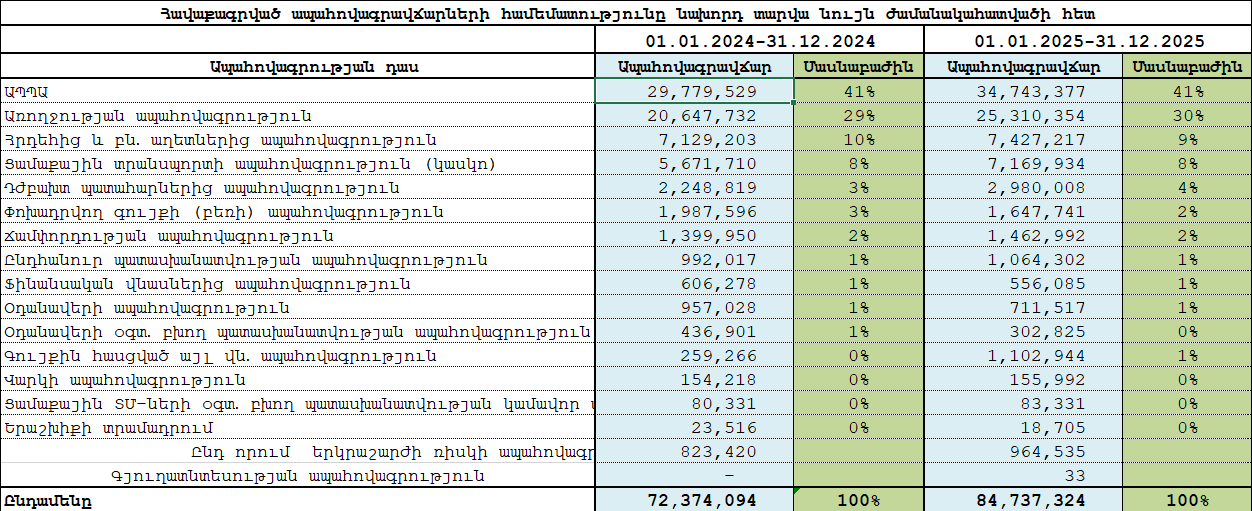Click the Վարկի ապահովագրություն row label
This screenshot has width=1252, height=511.
point(125,380)
